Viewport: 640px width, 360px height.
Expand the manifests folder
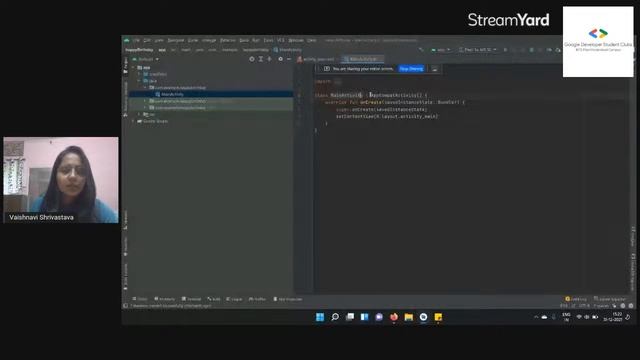click(140, 74)
